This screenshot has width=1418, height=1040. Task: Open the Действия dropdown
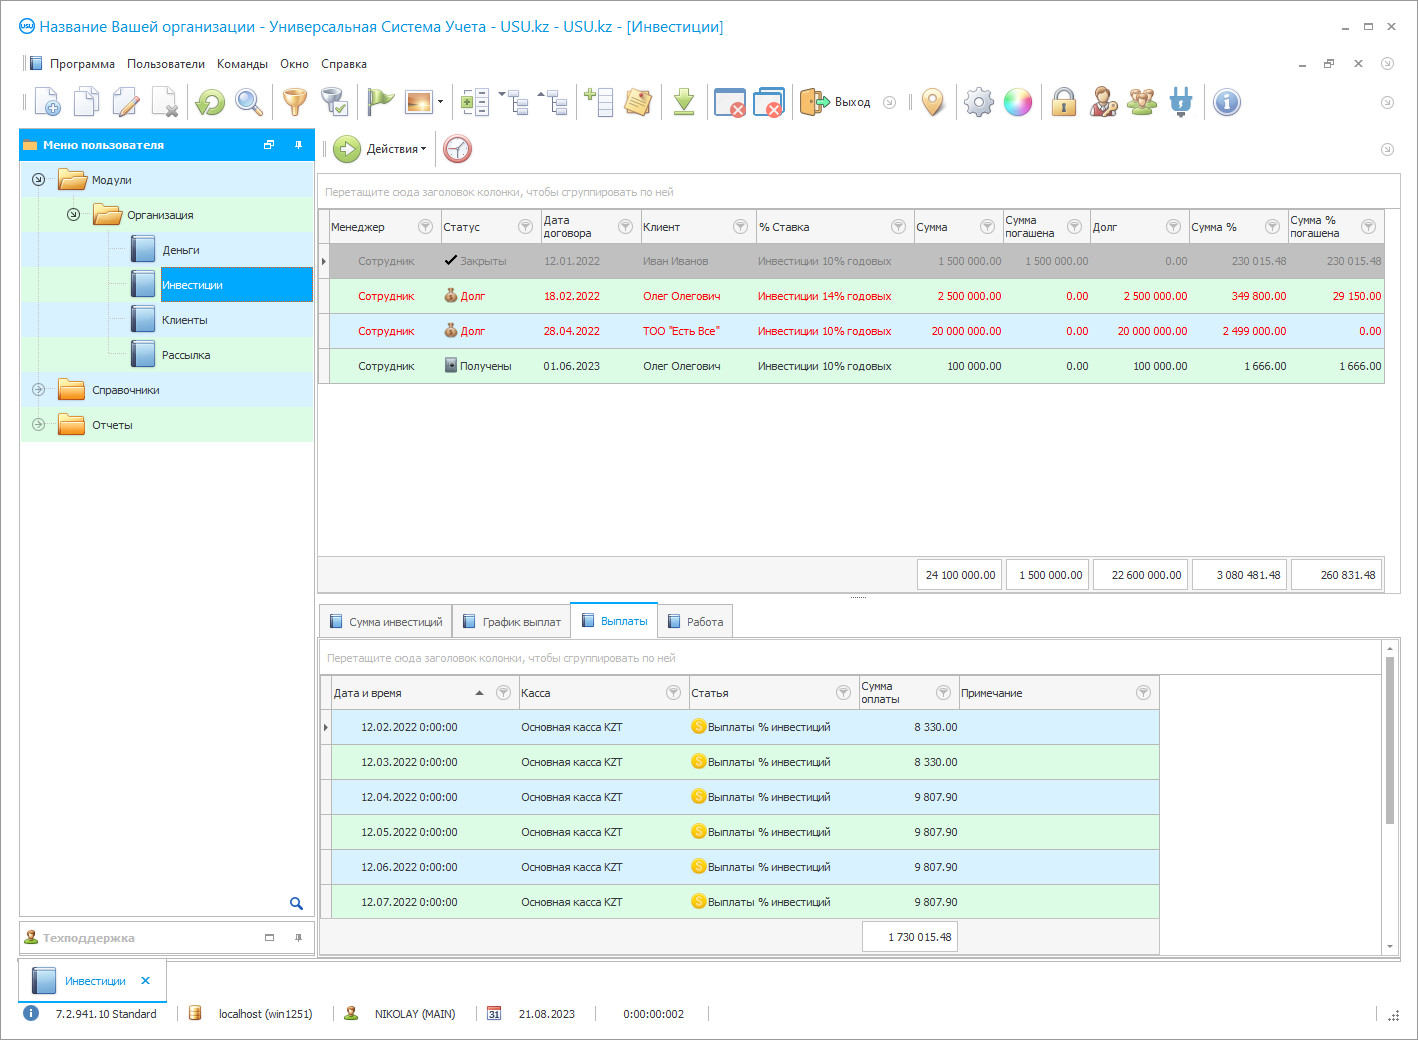coord(395,149)
